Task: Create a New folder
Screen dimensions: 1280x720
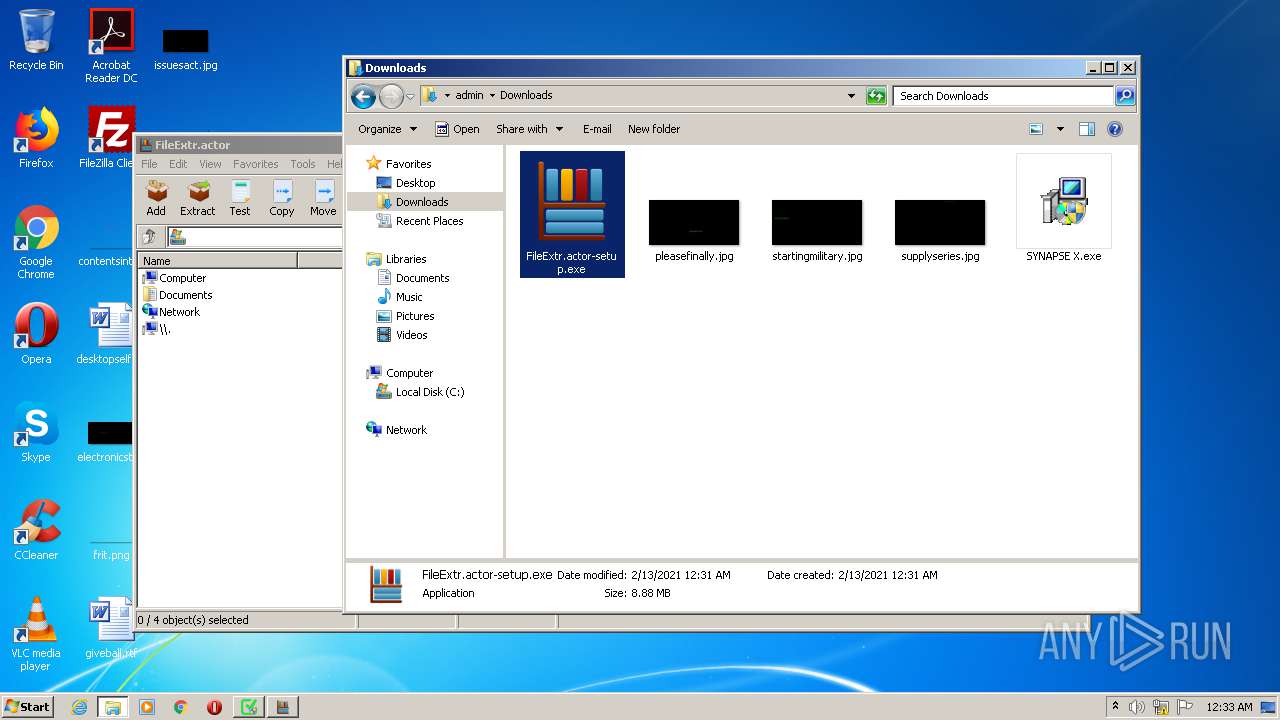Action: 654,129
